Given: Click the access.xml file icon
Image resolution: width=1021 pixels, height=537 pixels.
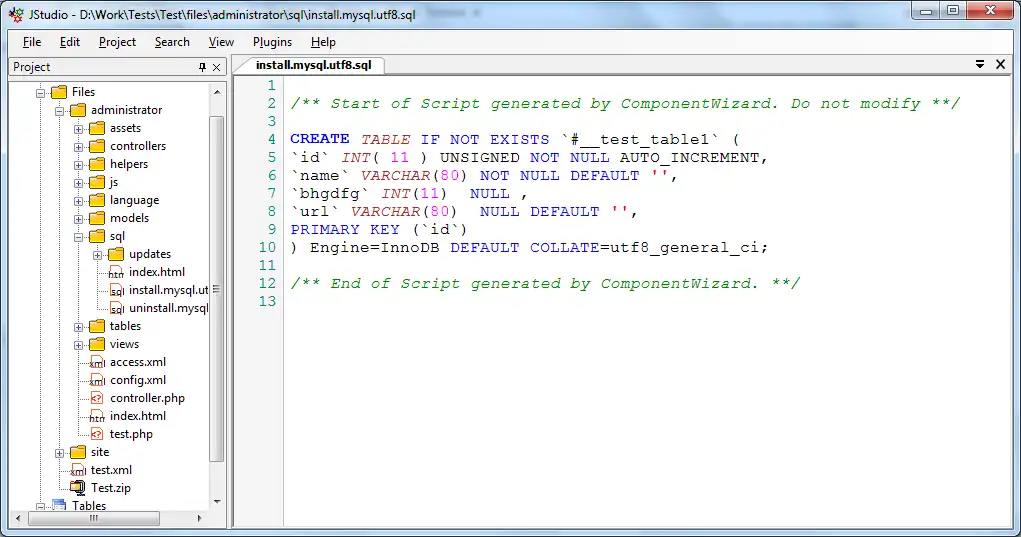Looking at the screenshot, I should pyautogui.click(x=97, y=362).
